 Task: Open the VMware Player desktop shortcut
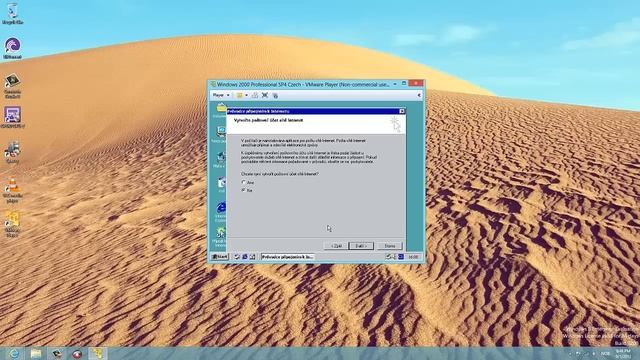[x=12, y=224]
